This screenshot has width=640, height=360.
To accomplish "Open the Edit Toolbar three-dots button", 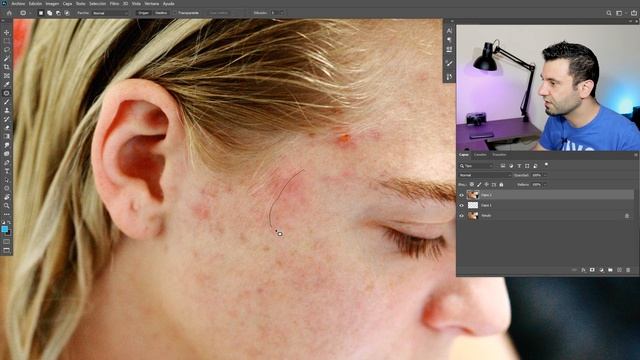I will (7, 214).
